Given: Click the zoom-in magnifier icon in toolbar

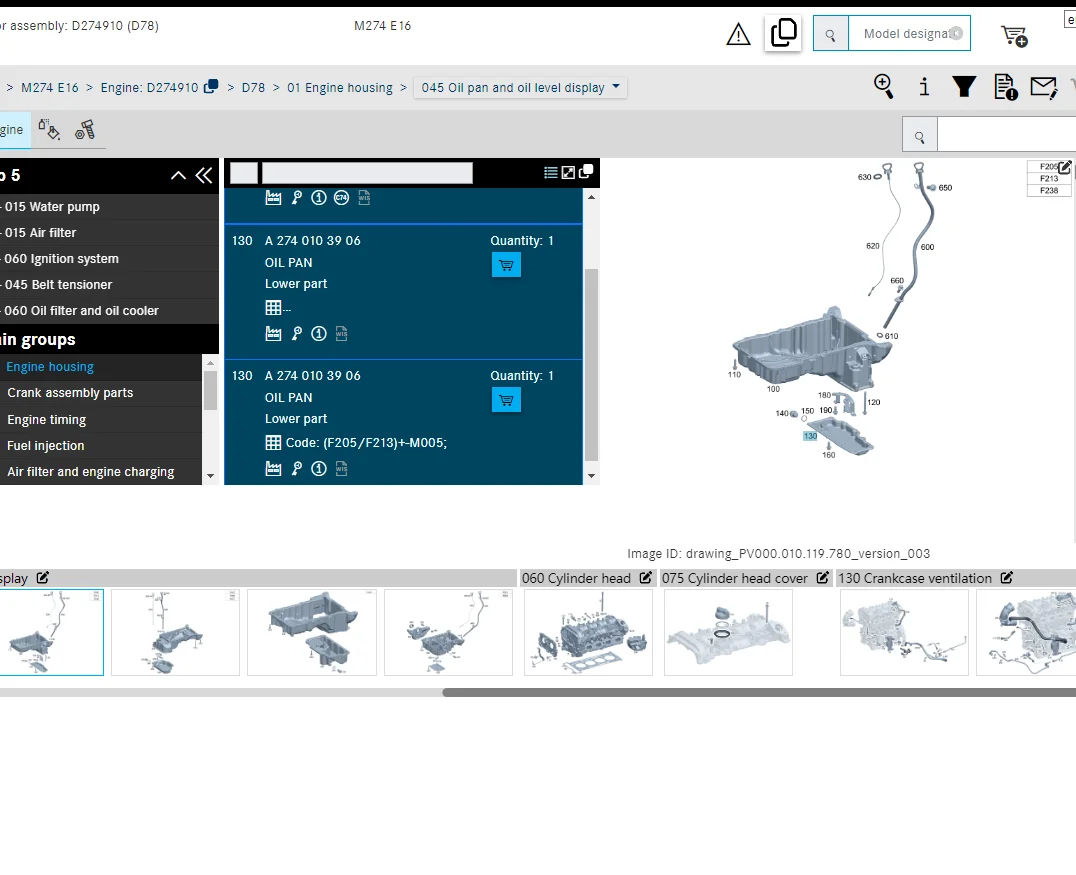Looking at the screenshot, I should click(883, 87).
